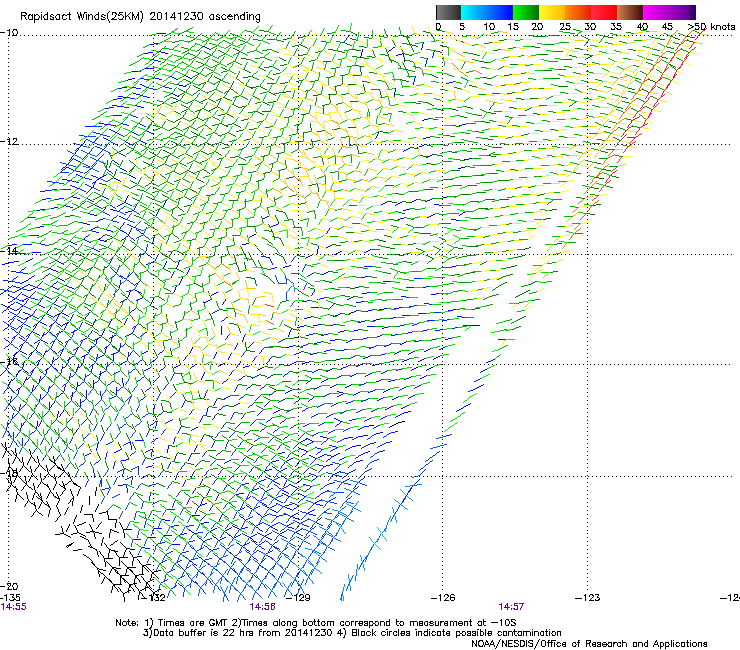Click the '0' label under the color scale
Screen dimensions: 740x650
point(438,27)
